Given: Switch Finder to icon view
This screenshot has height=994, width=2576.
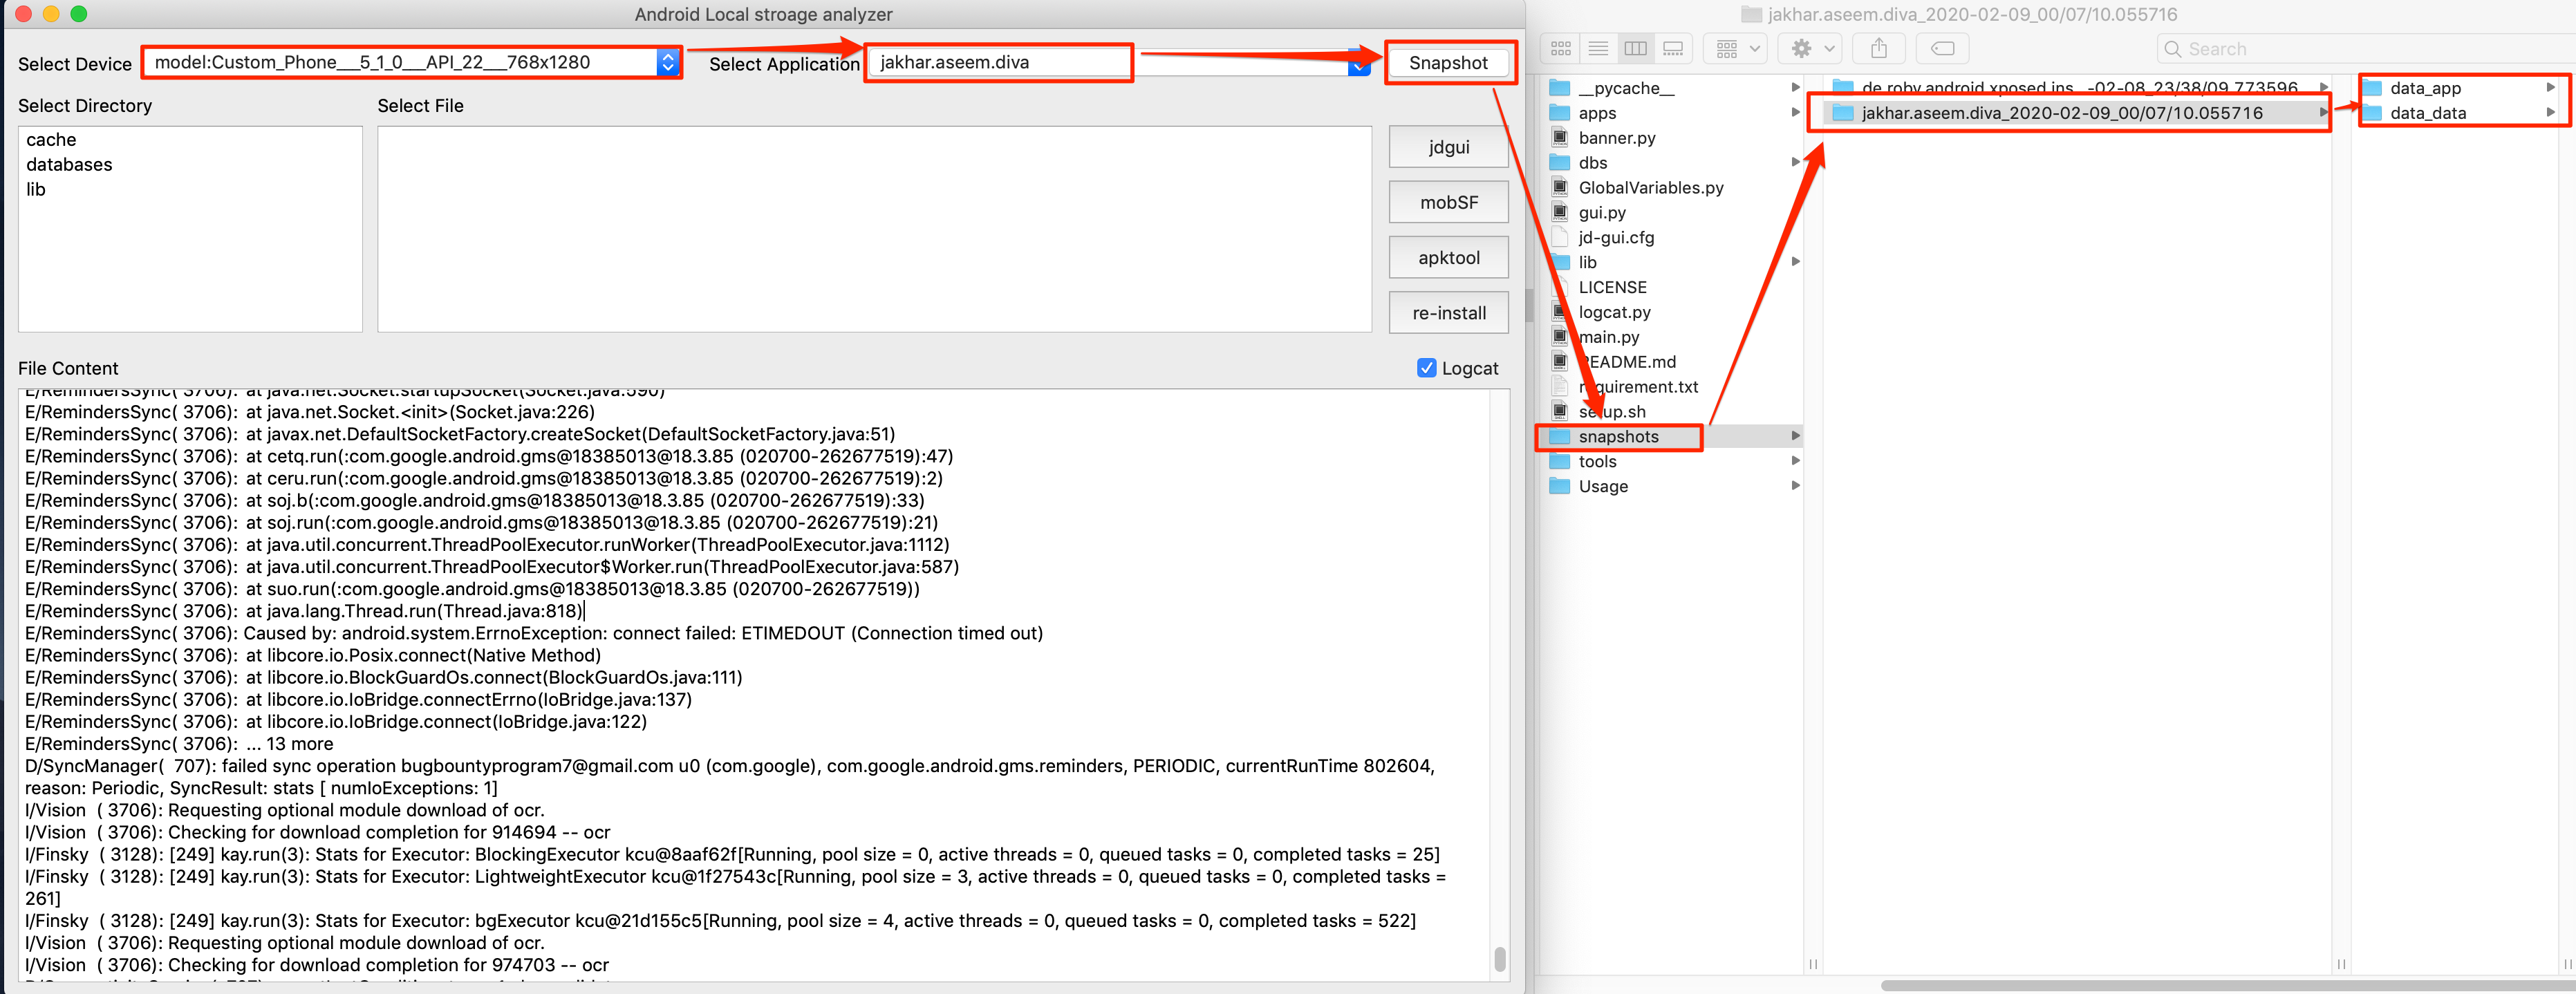Looking at the screenshot, I should [x=1560, y=48].
